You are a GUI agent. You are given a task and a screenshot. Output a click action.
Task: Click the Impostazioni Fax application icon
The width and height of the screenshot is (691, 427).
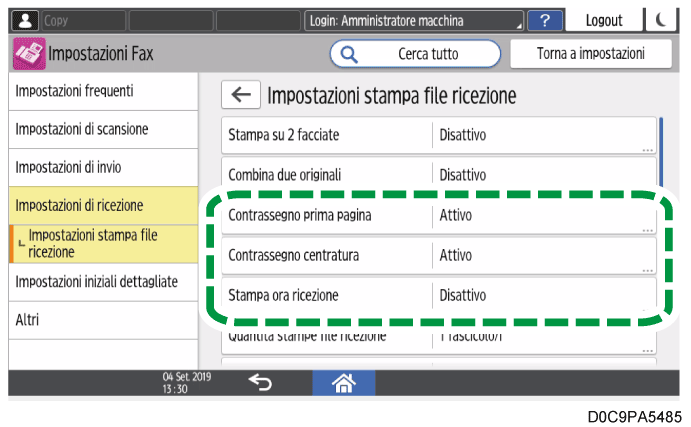tap(29, 53)
